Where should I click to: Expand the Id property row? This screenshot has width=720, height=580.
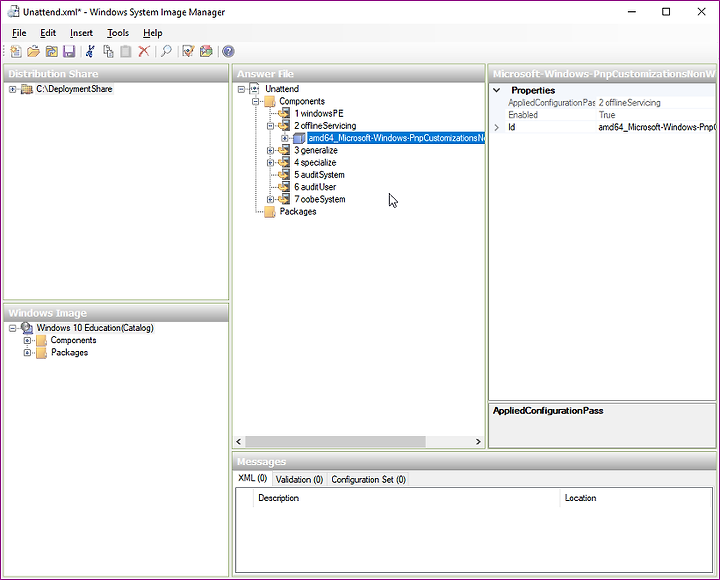click(496, 127)
